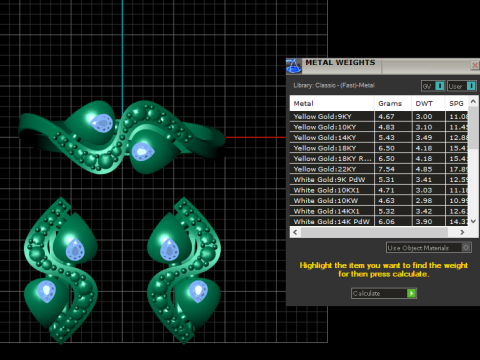Click the horizontal scroll left arrow
The image size is (480, 360).
pyautogui.click(x=295, y=232)
